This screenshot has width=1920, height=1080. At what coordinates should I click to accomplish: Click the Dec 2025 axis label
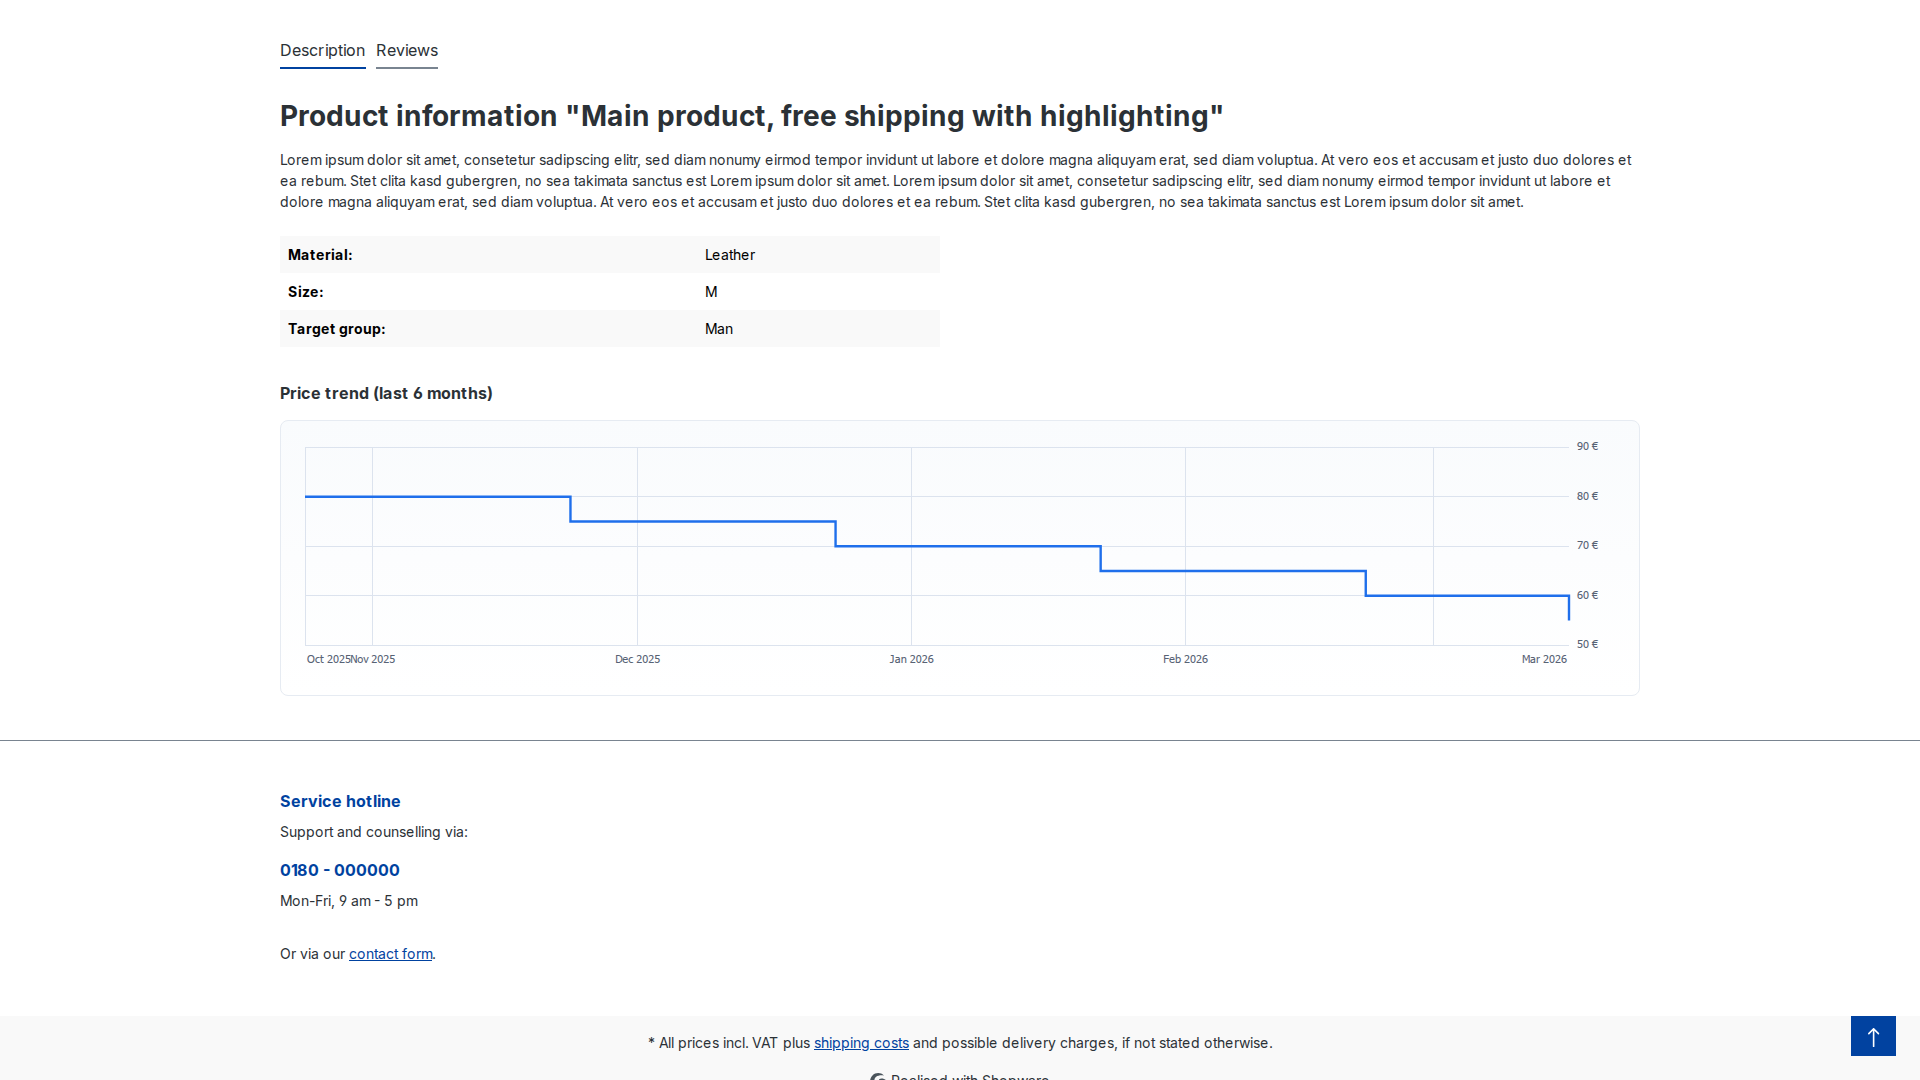coord(637,659)
